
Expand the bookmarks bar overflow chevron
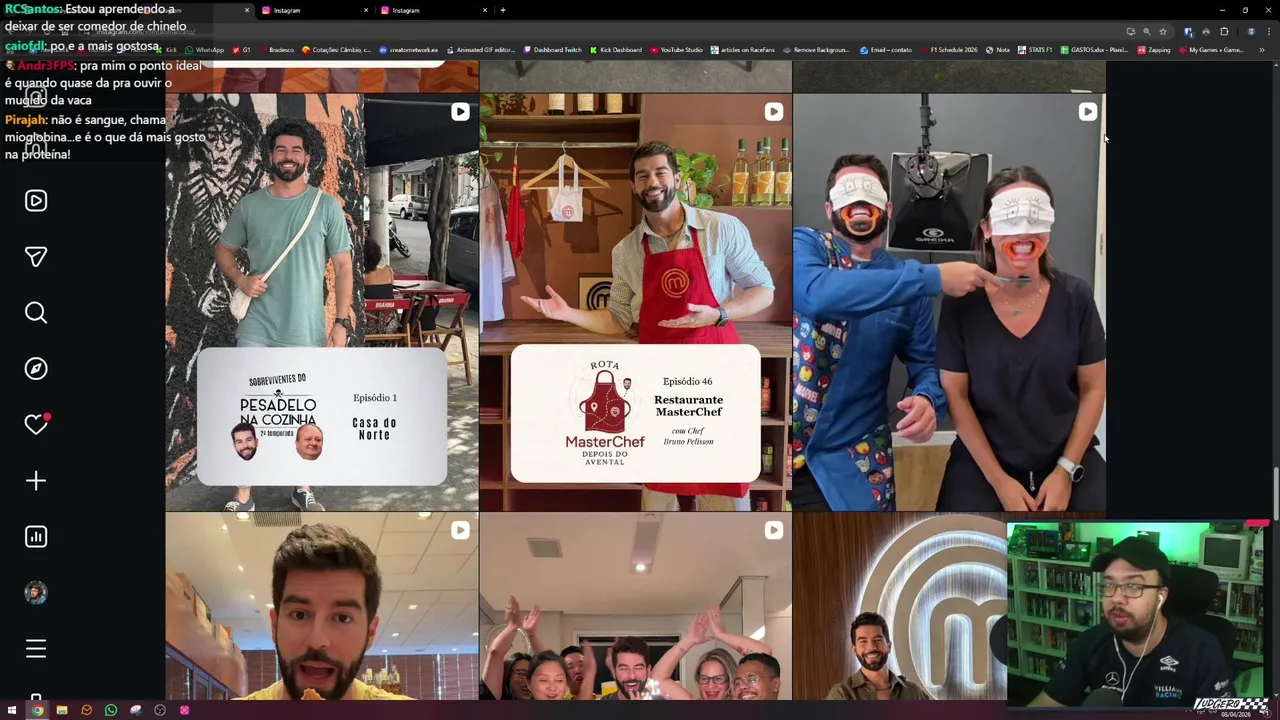coord(1262,50)
